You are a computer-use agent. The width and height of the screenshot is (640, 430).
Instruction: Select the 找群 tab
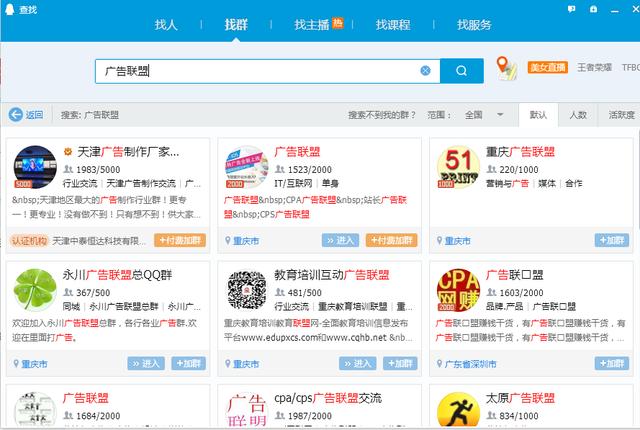tap(236, 25)
